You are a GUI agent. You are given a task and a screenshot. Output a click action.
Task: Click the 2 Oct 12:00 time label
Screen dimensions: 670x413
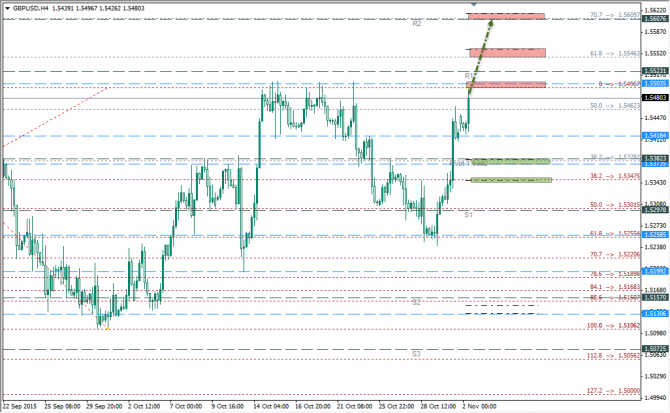click(144, 406)
